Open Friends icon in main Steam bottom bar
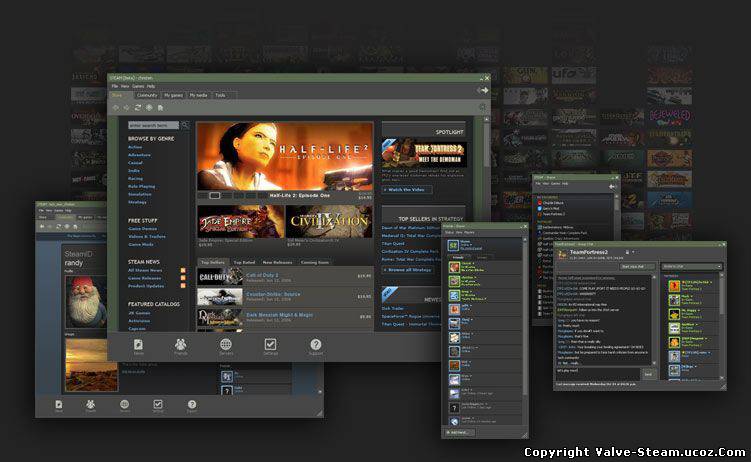Screen dimensions: 751x462 (181, 346)
